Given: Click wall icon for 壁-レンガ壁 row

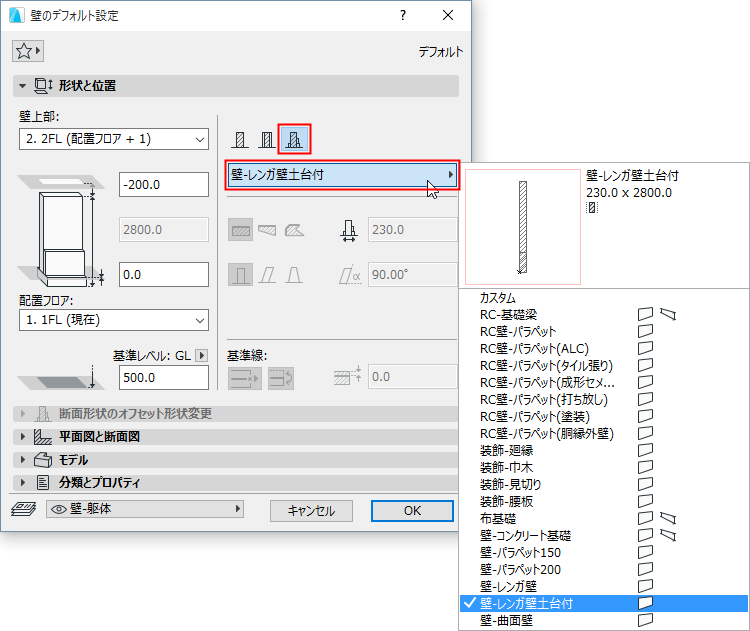Looking at the screenshot, I should [645, 586].
